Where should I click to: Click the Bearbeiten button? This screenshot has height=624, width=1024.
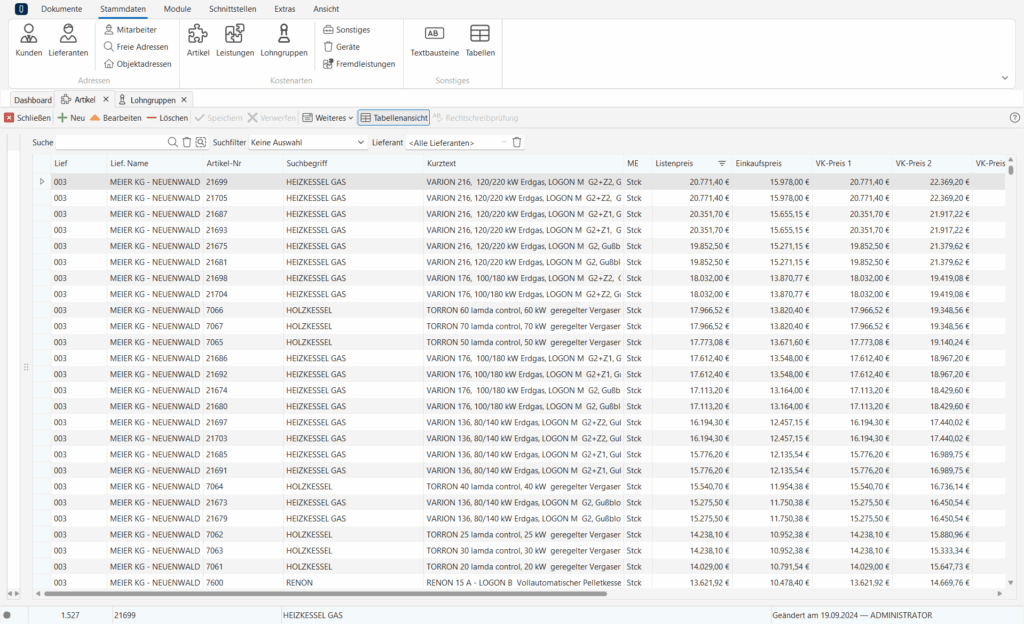(116, 118)
